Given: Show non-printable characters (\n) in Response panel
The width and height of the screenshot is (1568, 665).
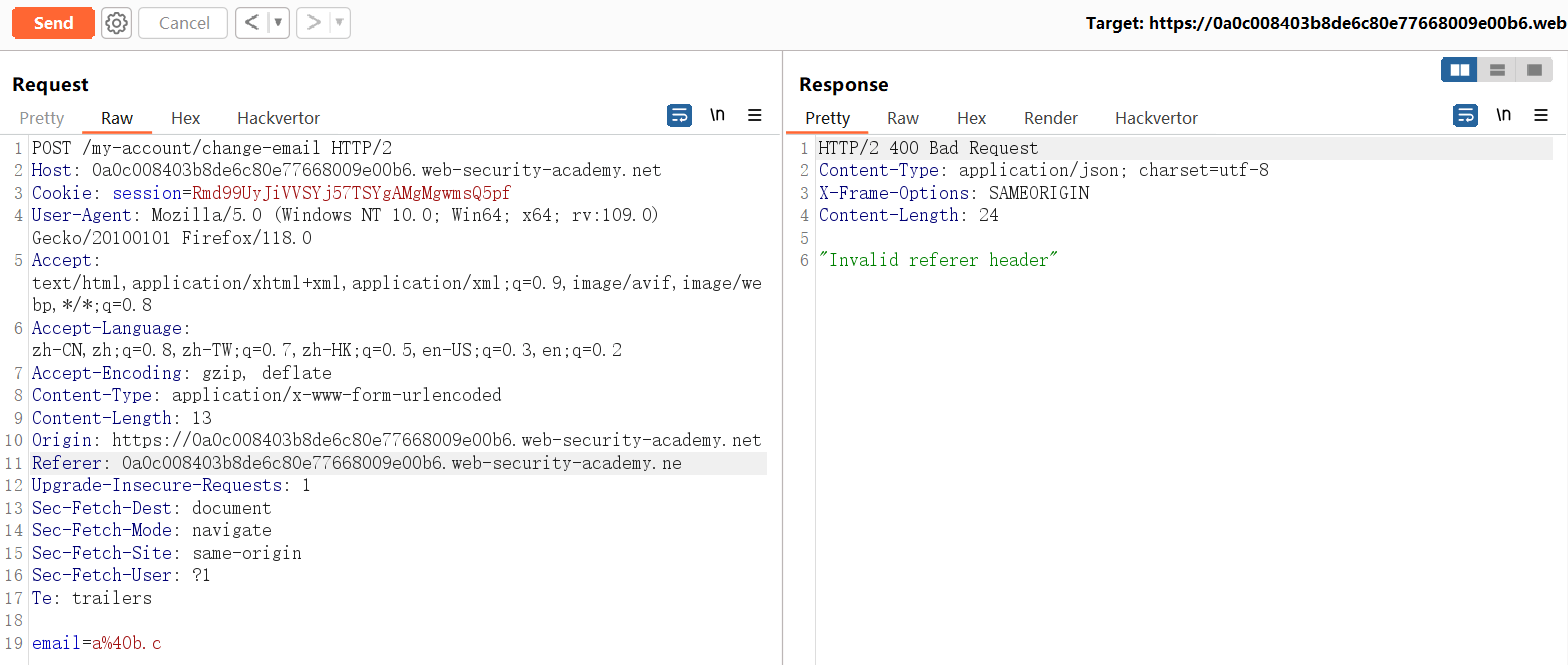Looking at the screenshot, I should [x=1503, y=116].
